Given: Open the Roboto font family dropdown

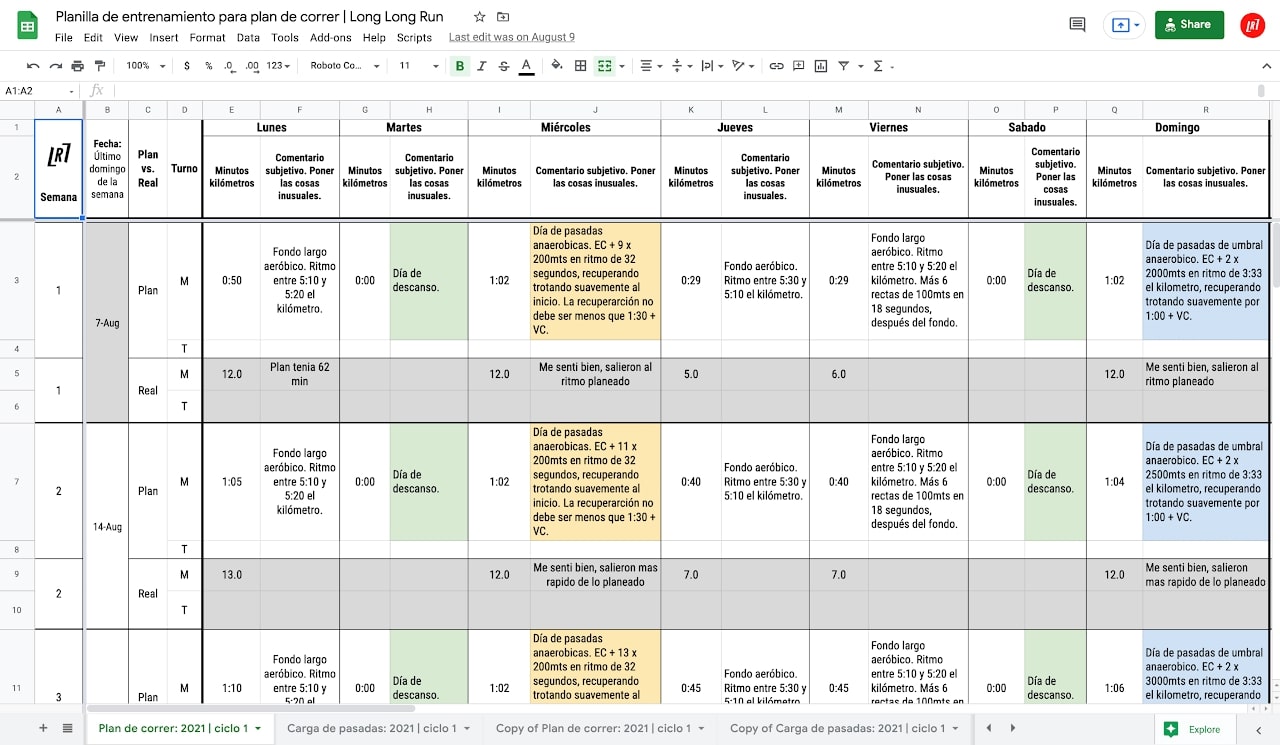Looking at the screenshot, I should (345, 66).
